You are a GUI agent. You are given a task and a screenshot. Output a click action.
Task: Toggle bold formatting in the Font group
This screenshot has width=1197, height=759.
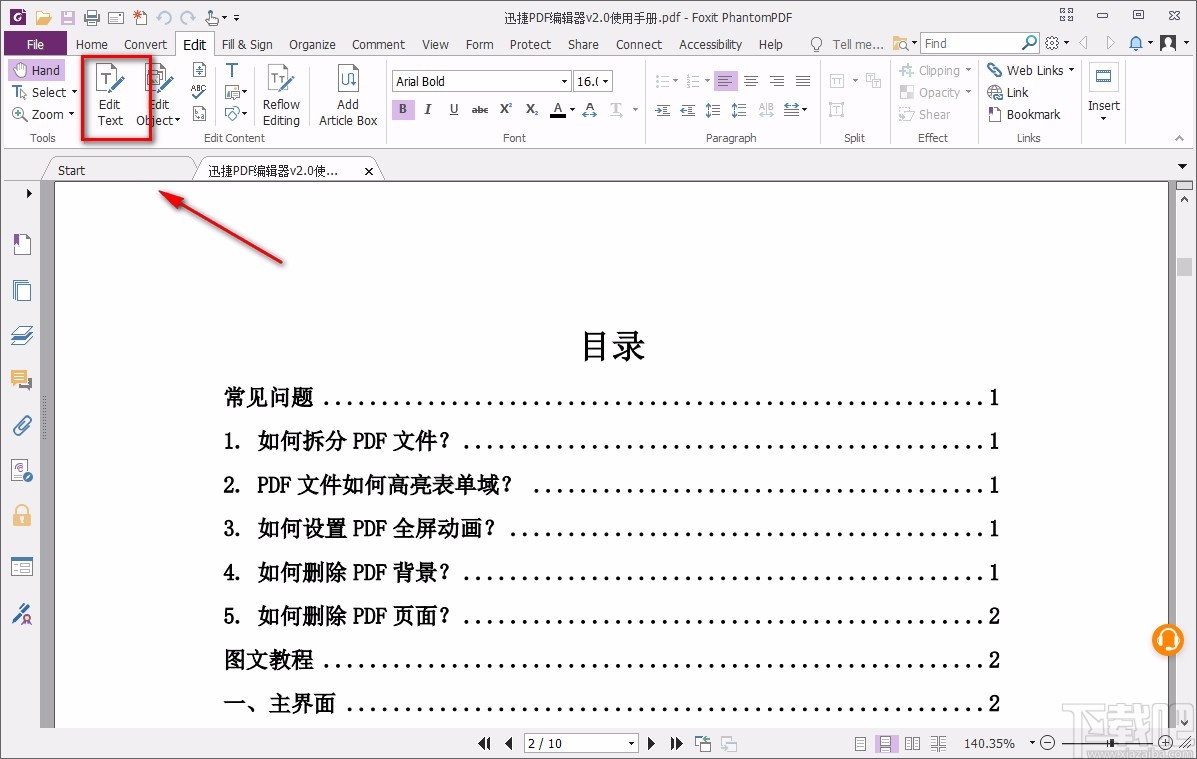(402, 109)
